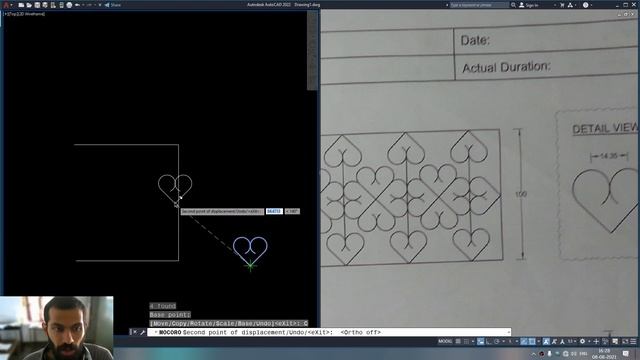This screenshot has width=640, height=360.
Task: Expand the Help dropdown arrow
Action: (x=592, y=5)
